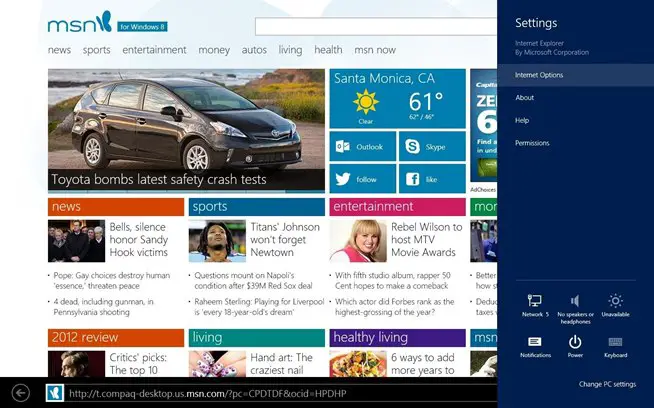Click blue sports section header
Screen dimensions: 654x408
[x=257, y=207]
